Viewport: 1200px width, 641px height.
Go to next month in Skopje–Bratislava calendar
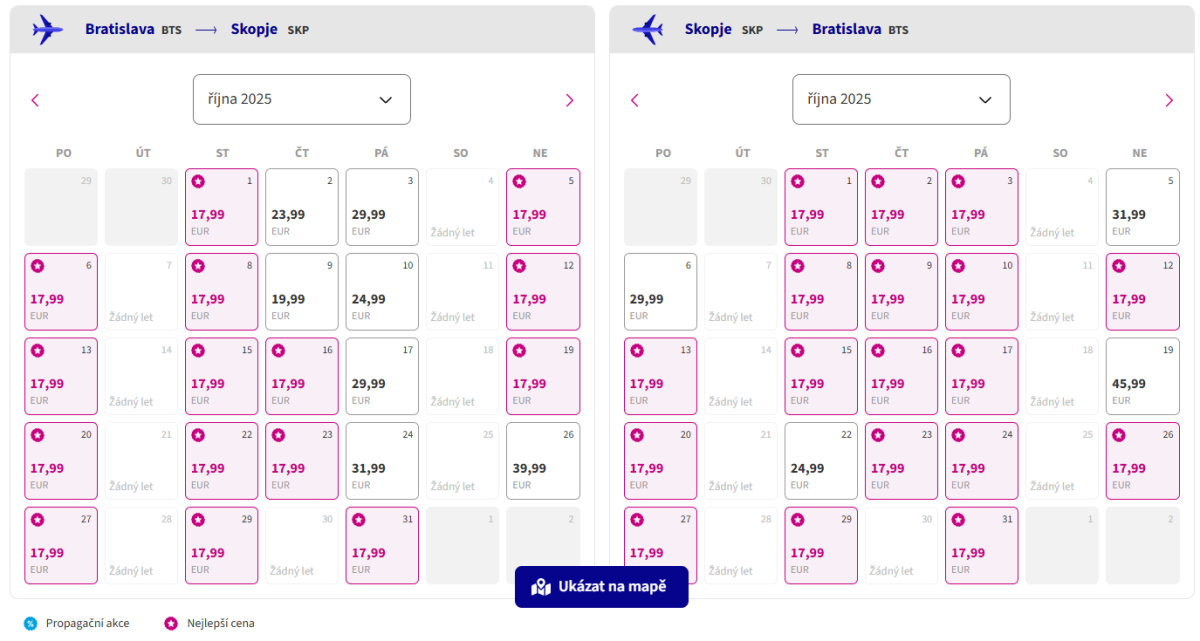coord(1169,100)
